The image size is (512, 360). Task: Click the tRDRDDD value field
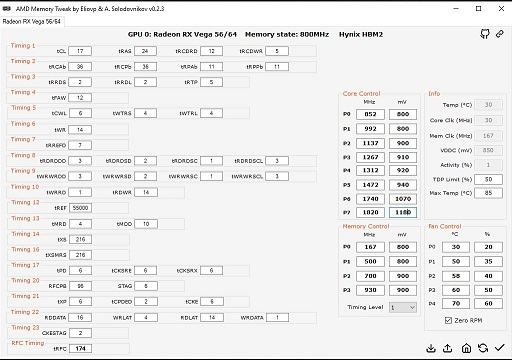(80, 161)
